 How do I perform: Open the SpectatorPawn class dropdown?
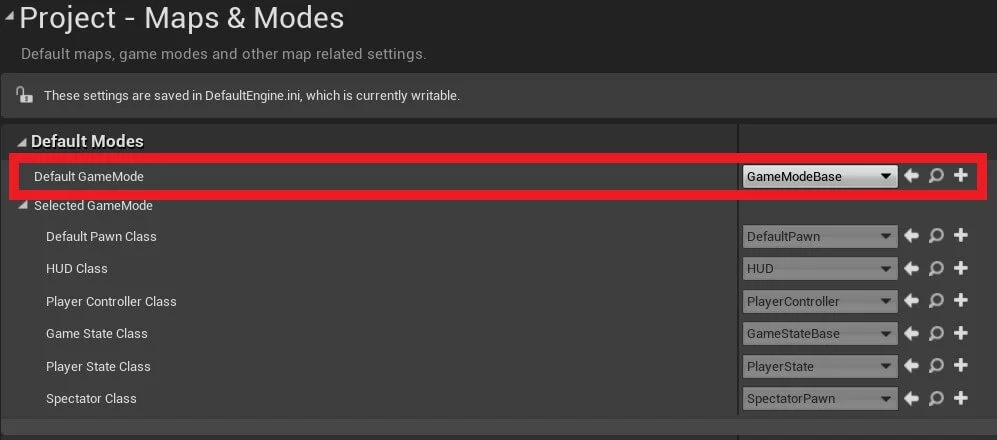point(820,399)
